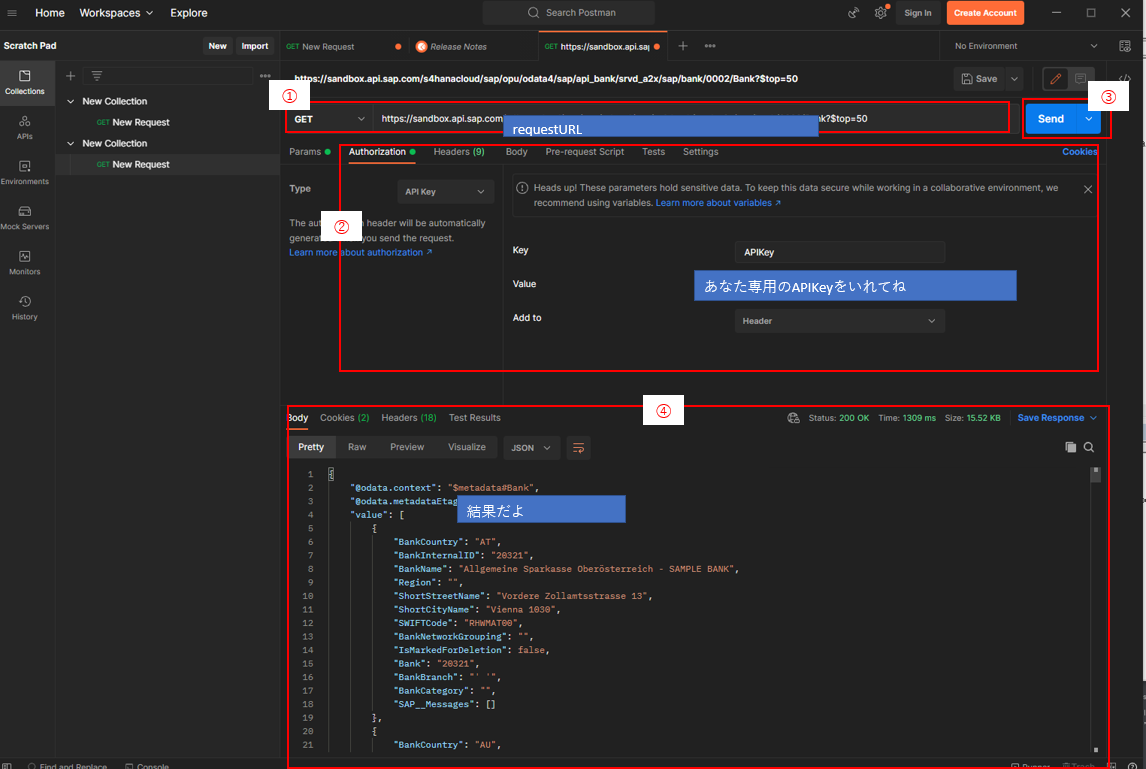Dismiss the Heads up warning banner
Viewport: 1146px width, 769px height.
(x=1088, y=189)
